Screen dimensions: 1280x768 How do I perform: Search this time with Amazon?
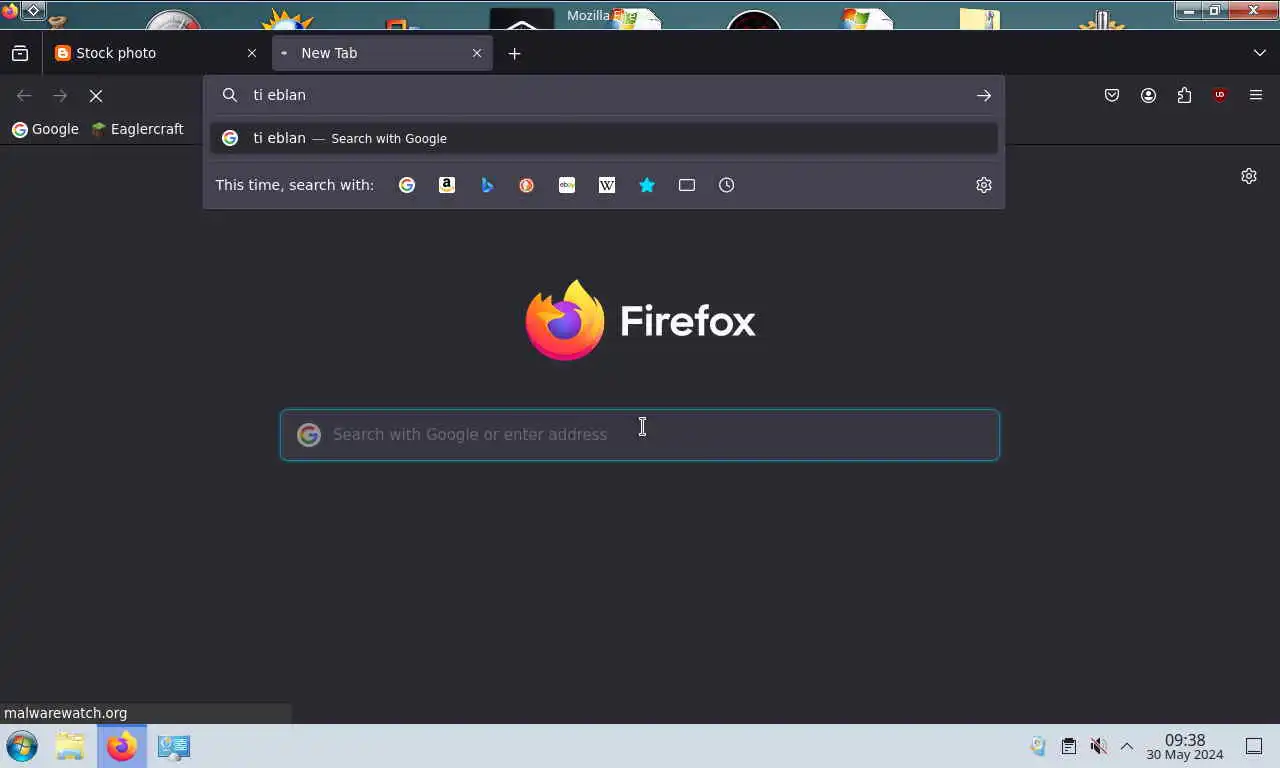click(447, 185)
